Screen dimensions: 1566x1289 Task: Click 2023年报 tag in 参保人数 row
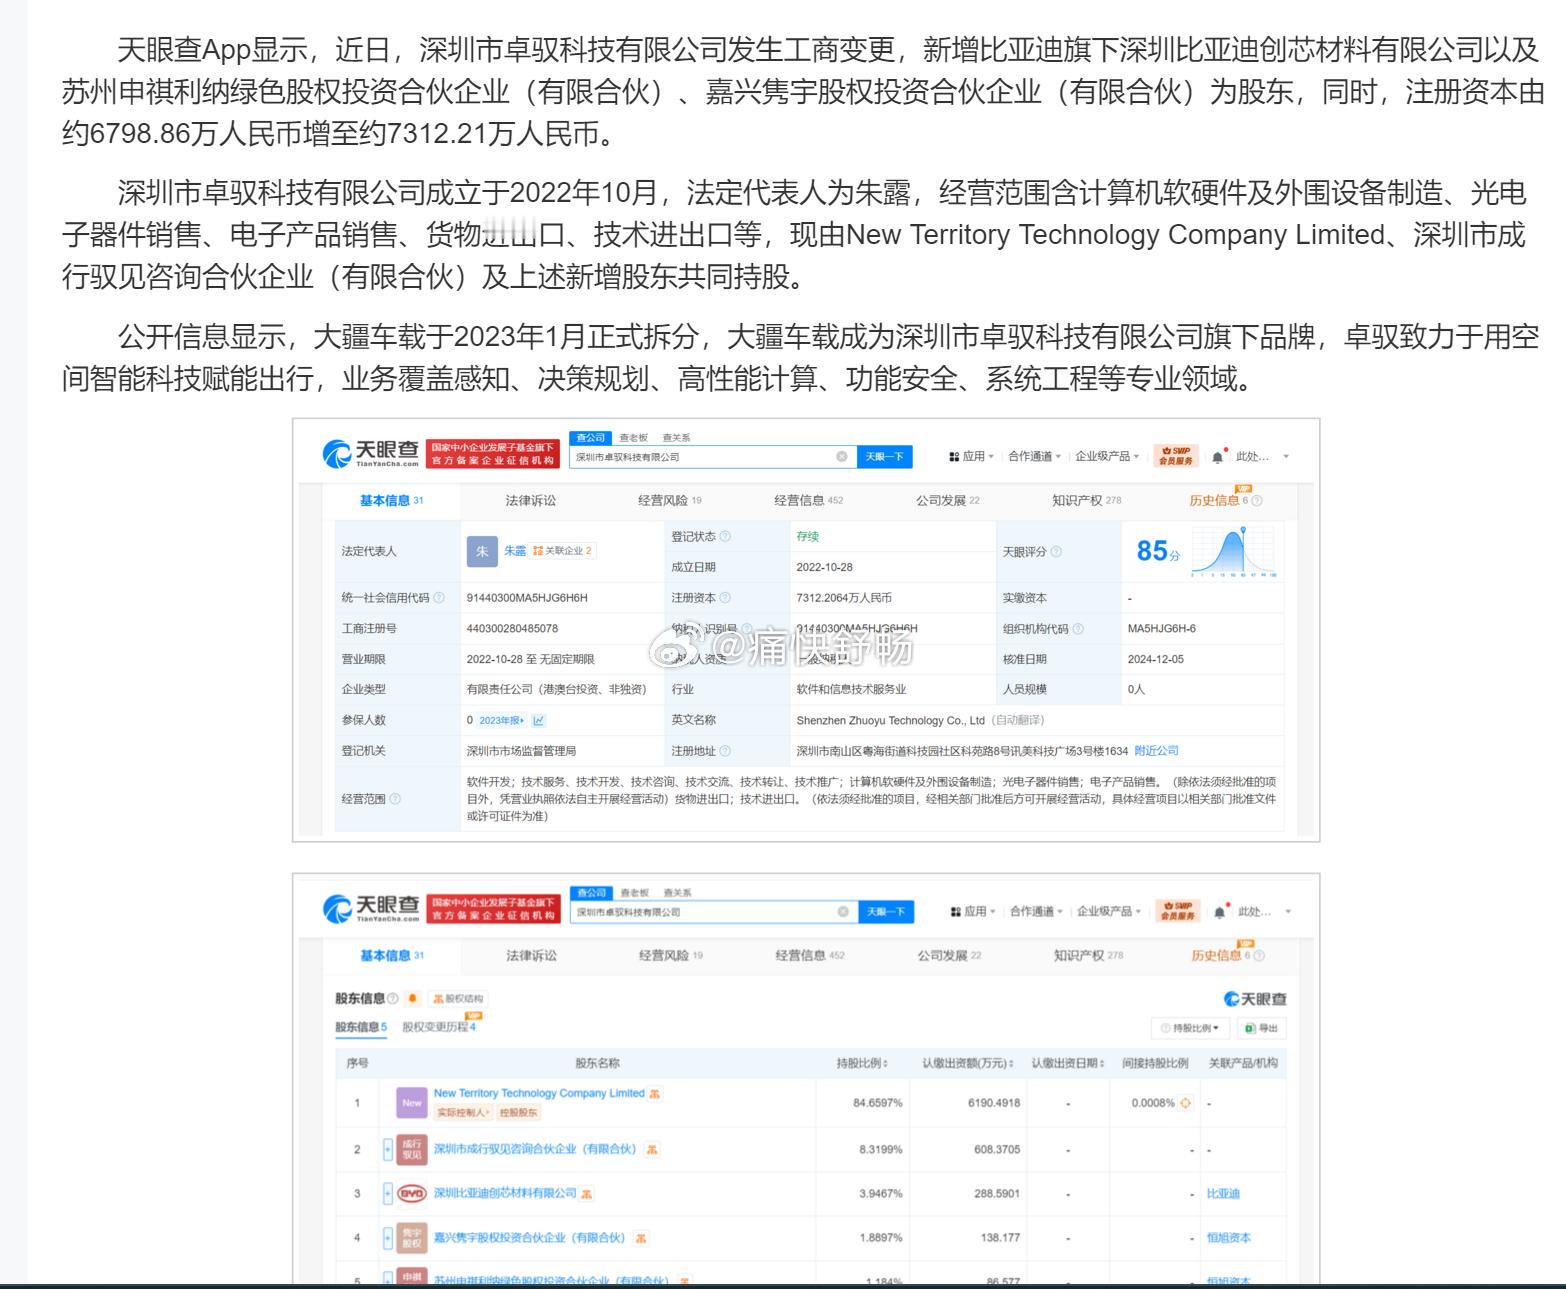[x=502, y=721]
